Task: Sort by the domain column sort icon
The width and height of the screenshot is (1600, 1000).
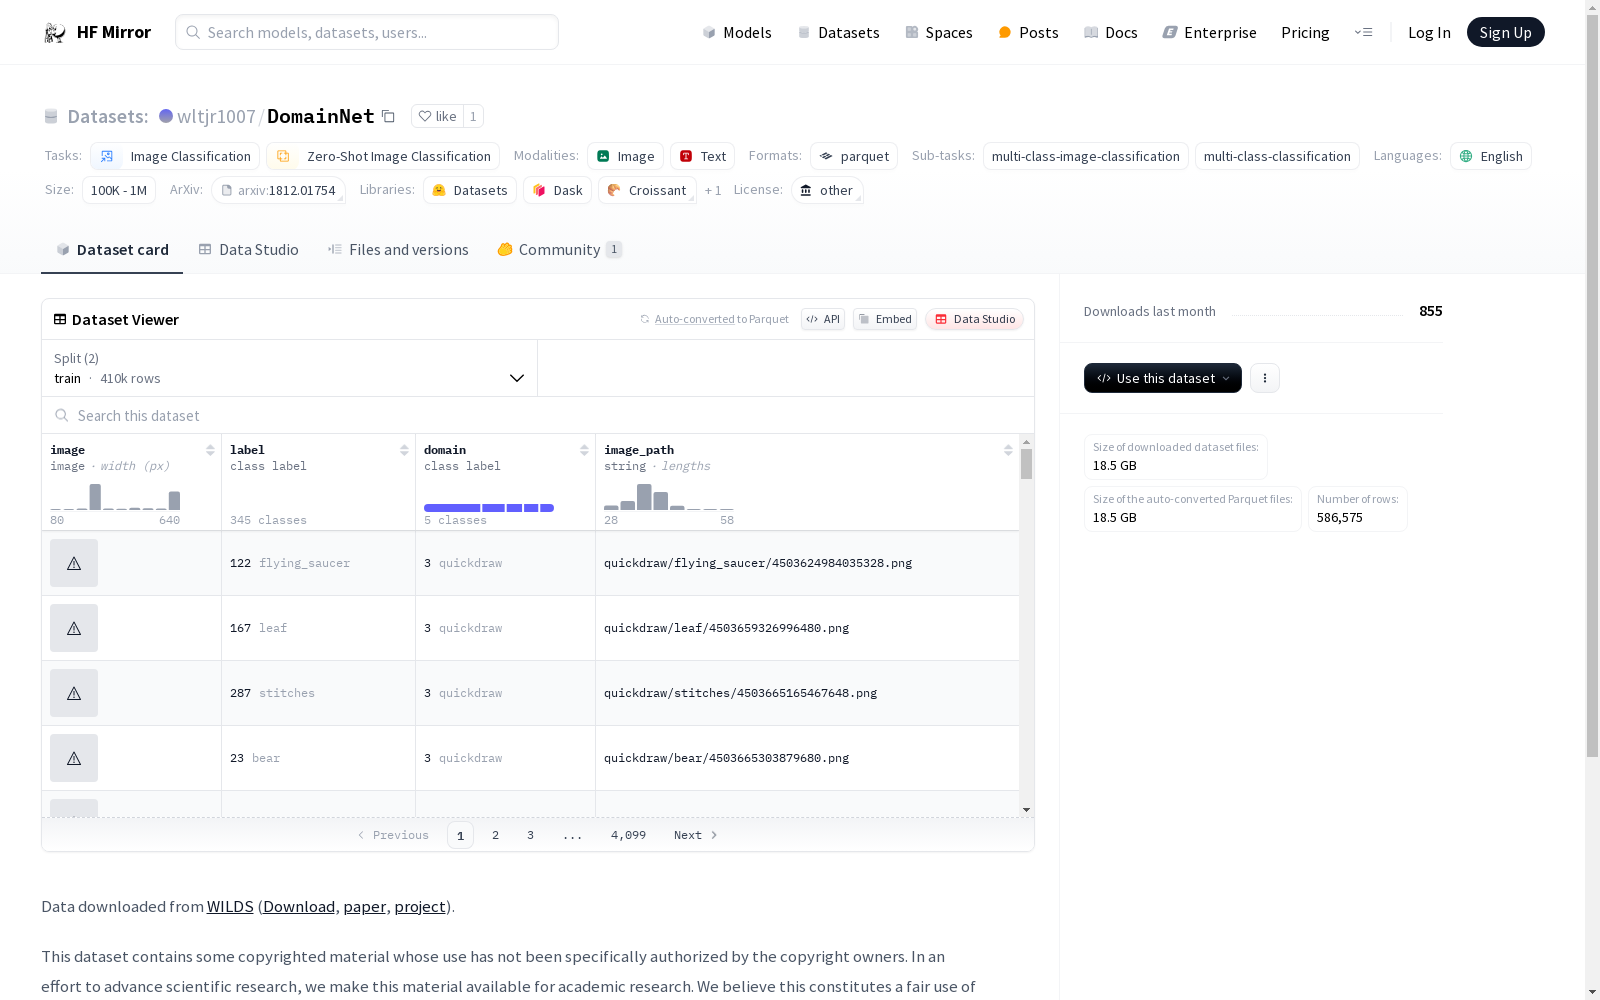Action: pyautogui.click(x=584, y=450)
